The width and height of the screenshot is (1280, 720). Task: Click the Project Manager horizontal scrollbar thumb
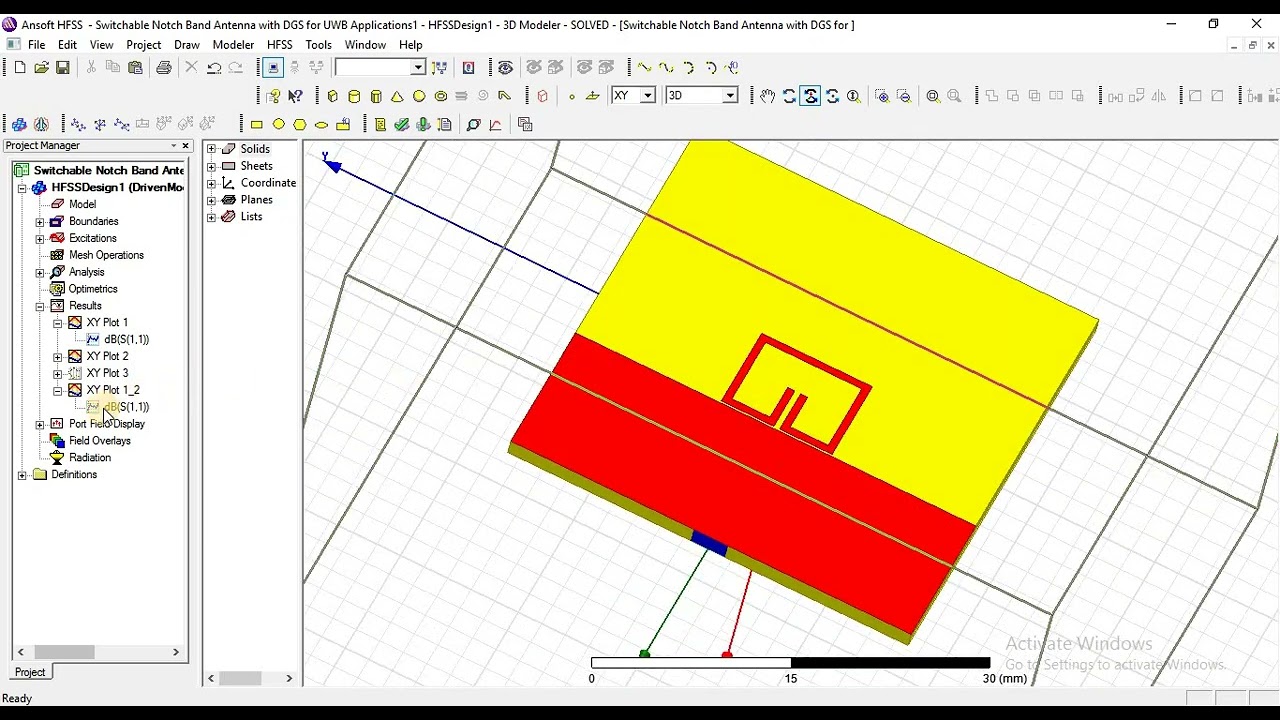coord(65,652)
